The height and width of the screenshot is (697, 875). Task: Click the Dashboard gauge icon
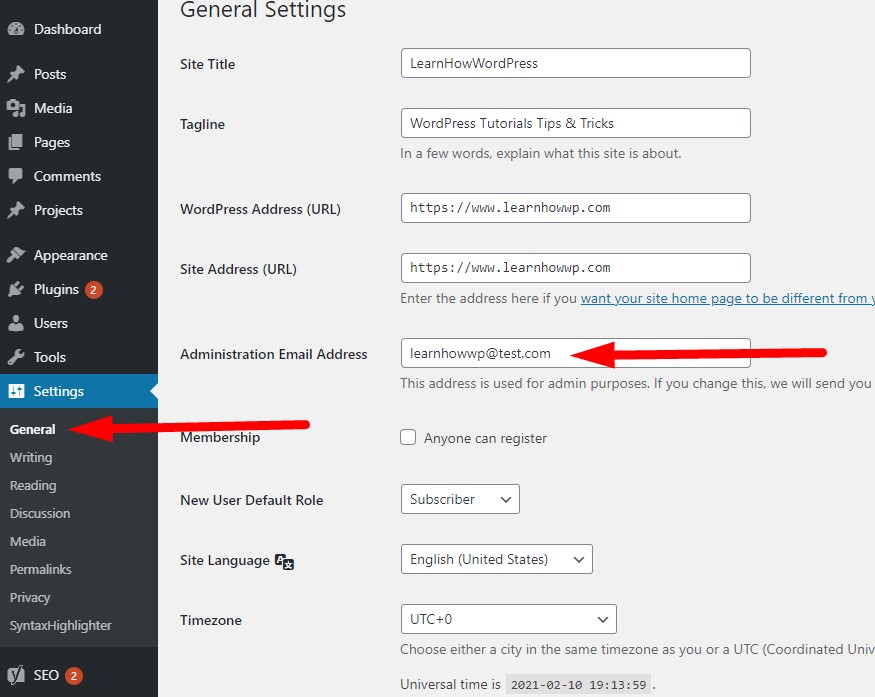pos(16,29)
